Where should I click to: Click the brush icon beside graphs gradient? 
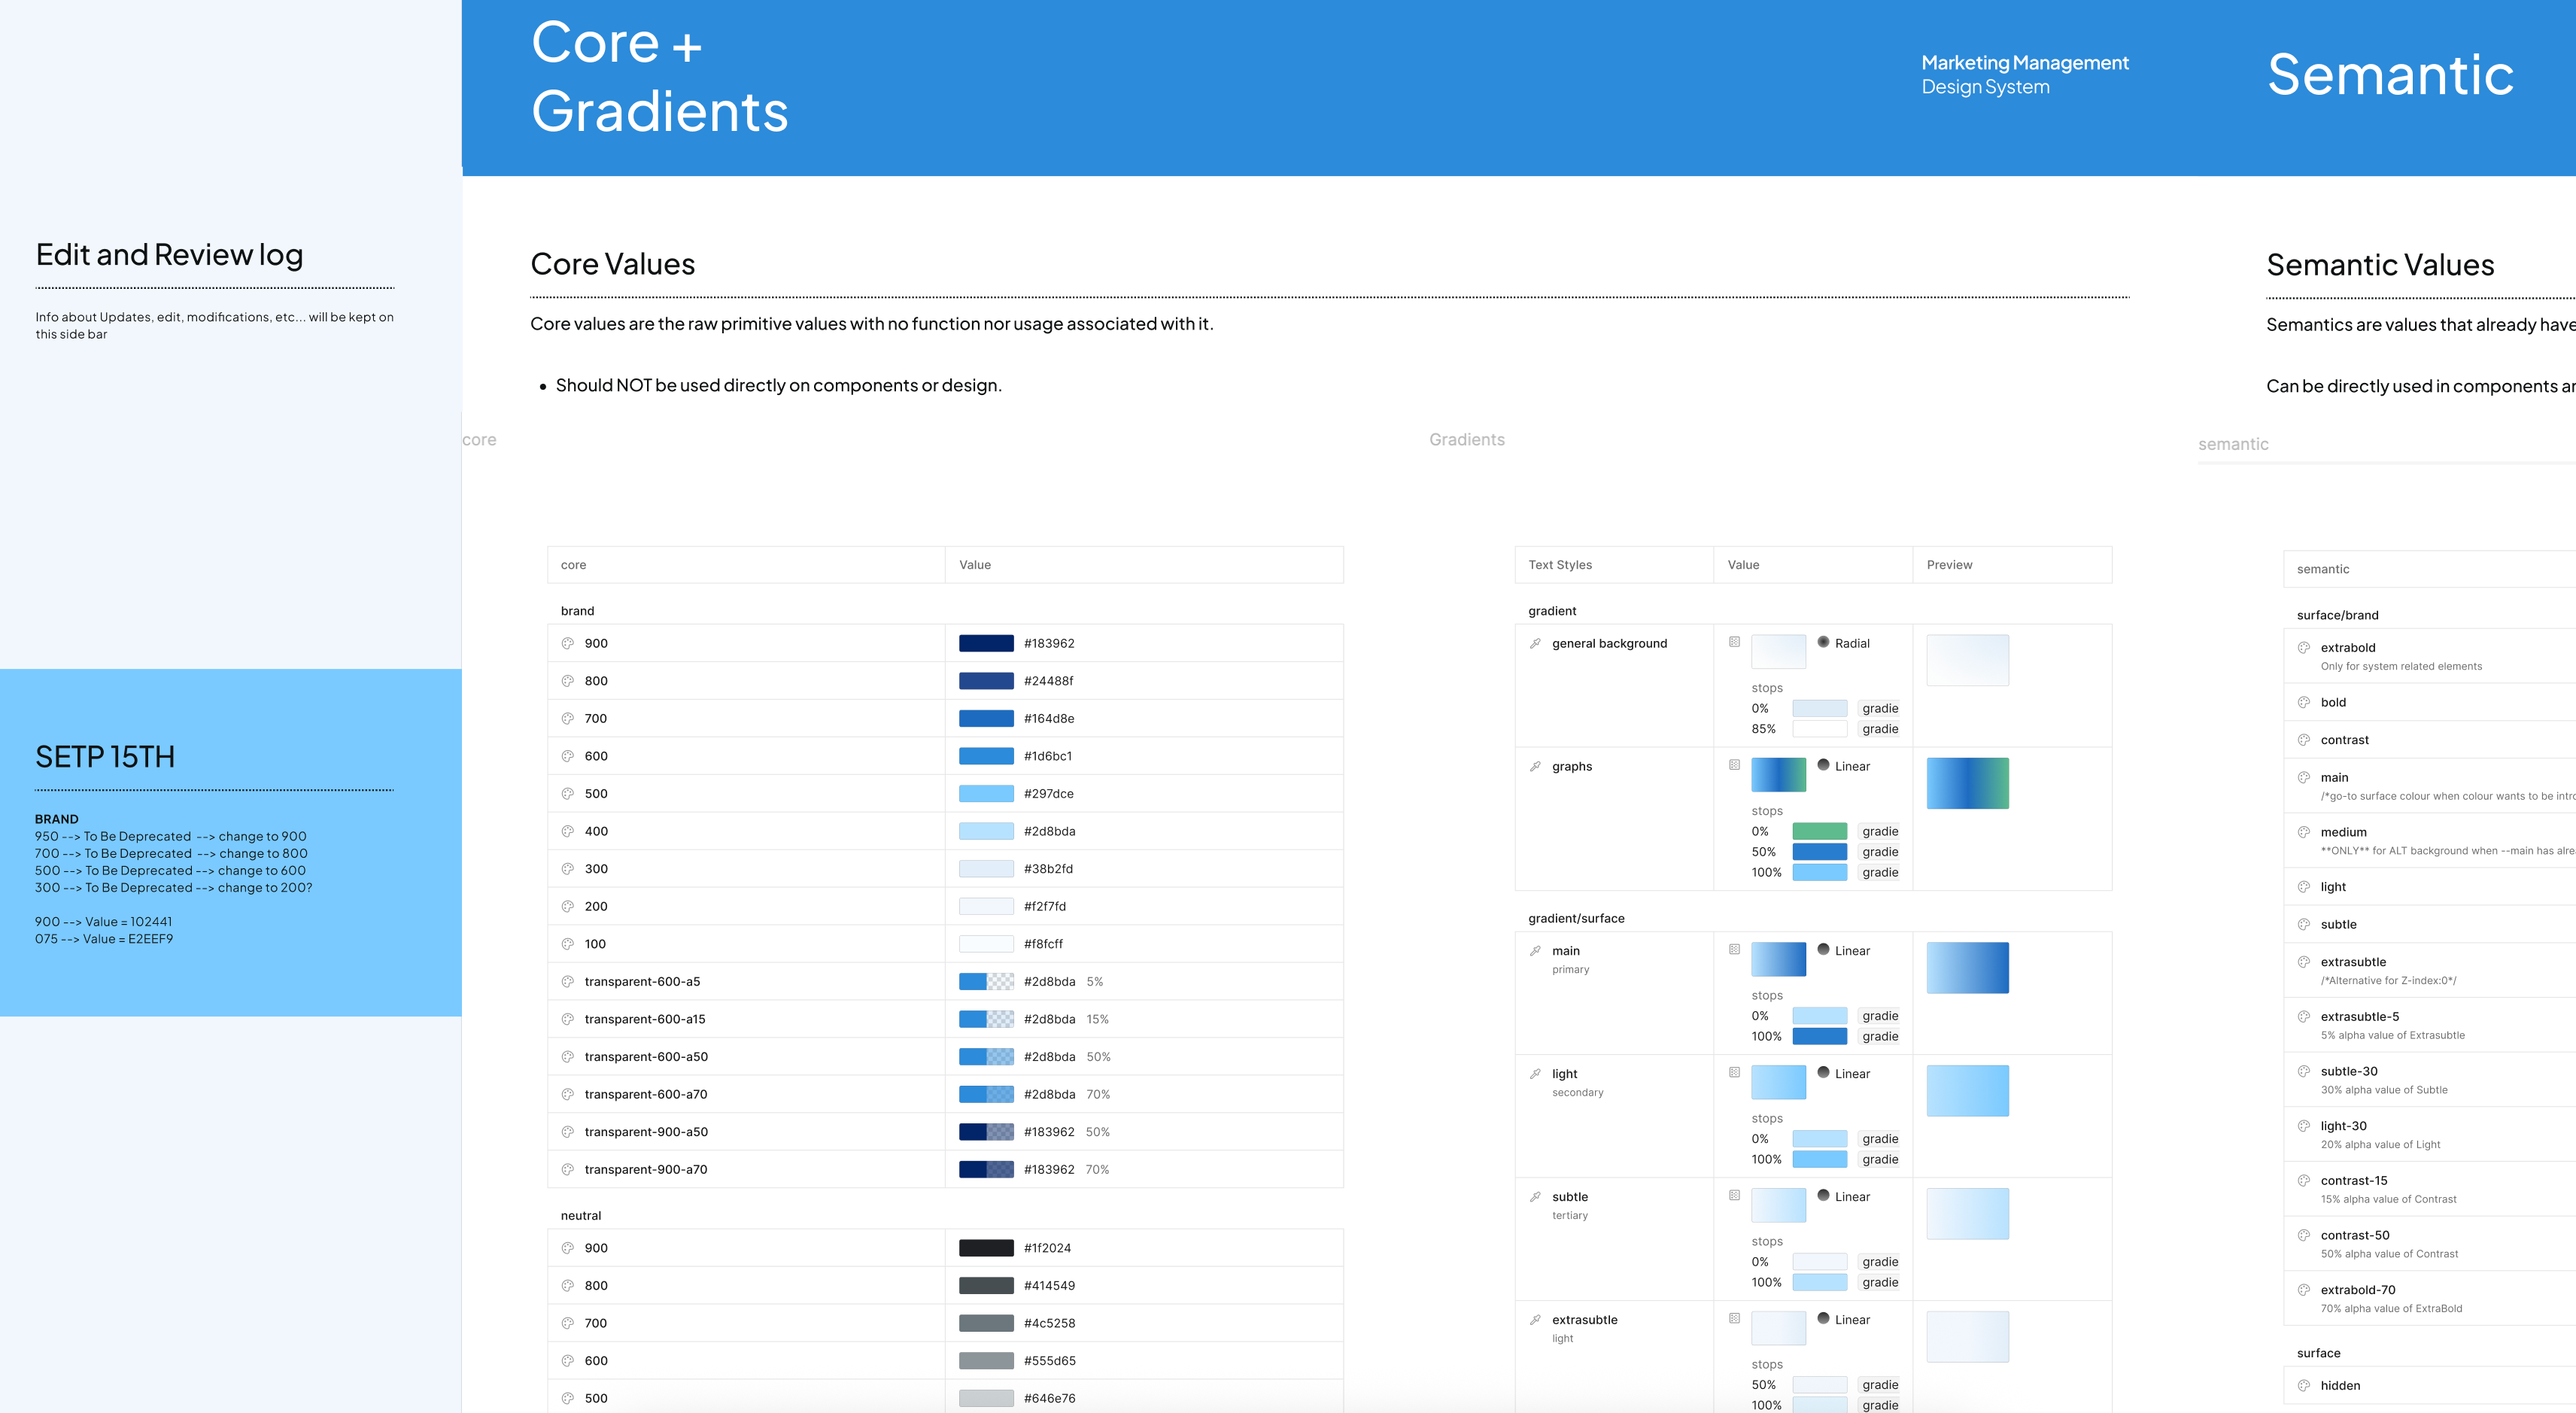click(x=1535, y=766)
